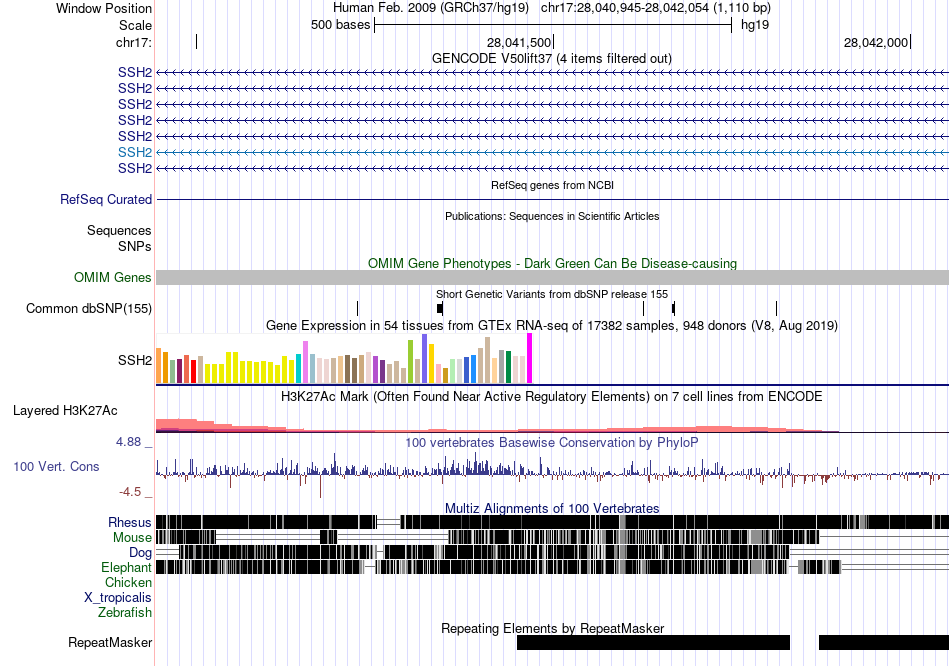The image size is (950, 666).
Task: Open the GTEx Gene Expression track title
Action: click(552, 325)
